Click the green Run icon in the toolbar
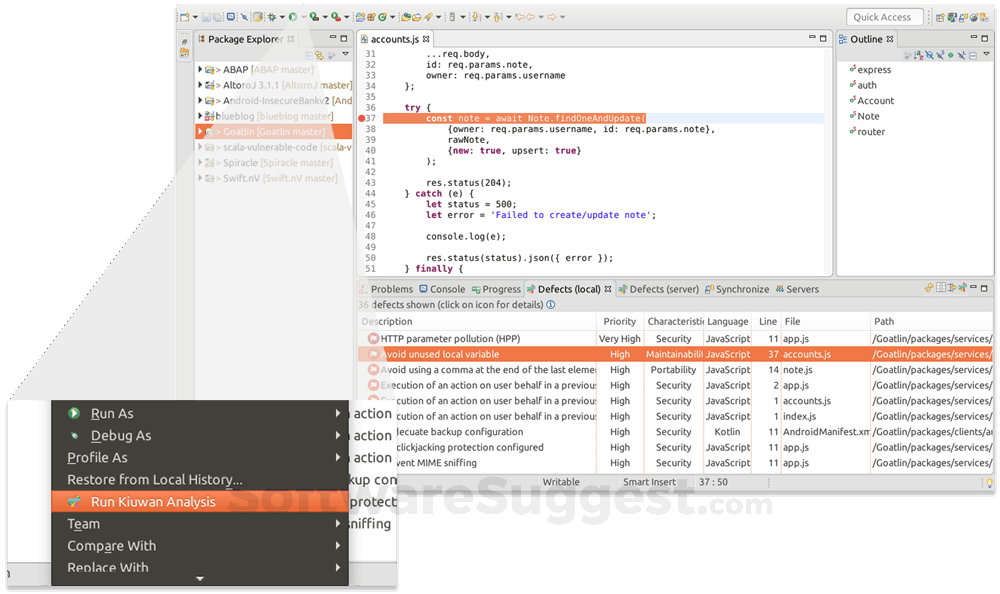Viewport: 1000px width, 594px height. [x=292, y=17]
